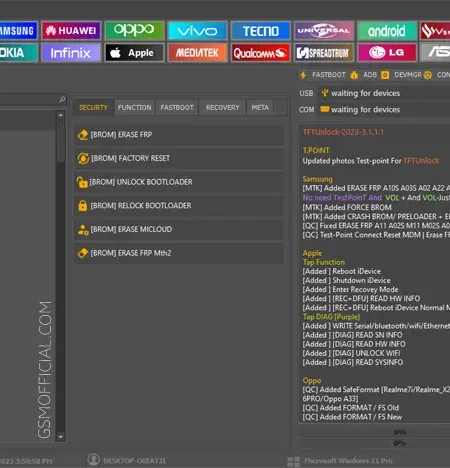This screenshot has width=450, height=468.
Task: Click the Fastboot lightning bolt icon
Action: [x=303, y=75]
